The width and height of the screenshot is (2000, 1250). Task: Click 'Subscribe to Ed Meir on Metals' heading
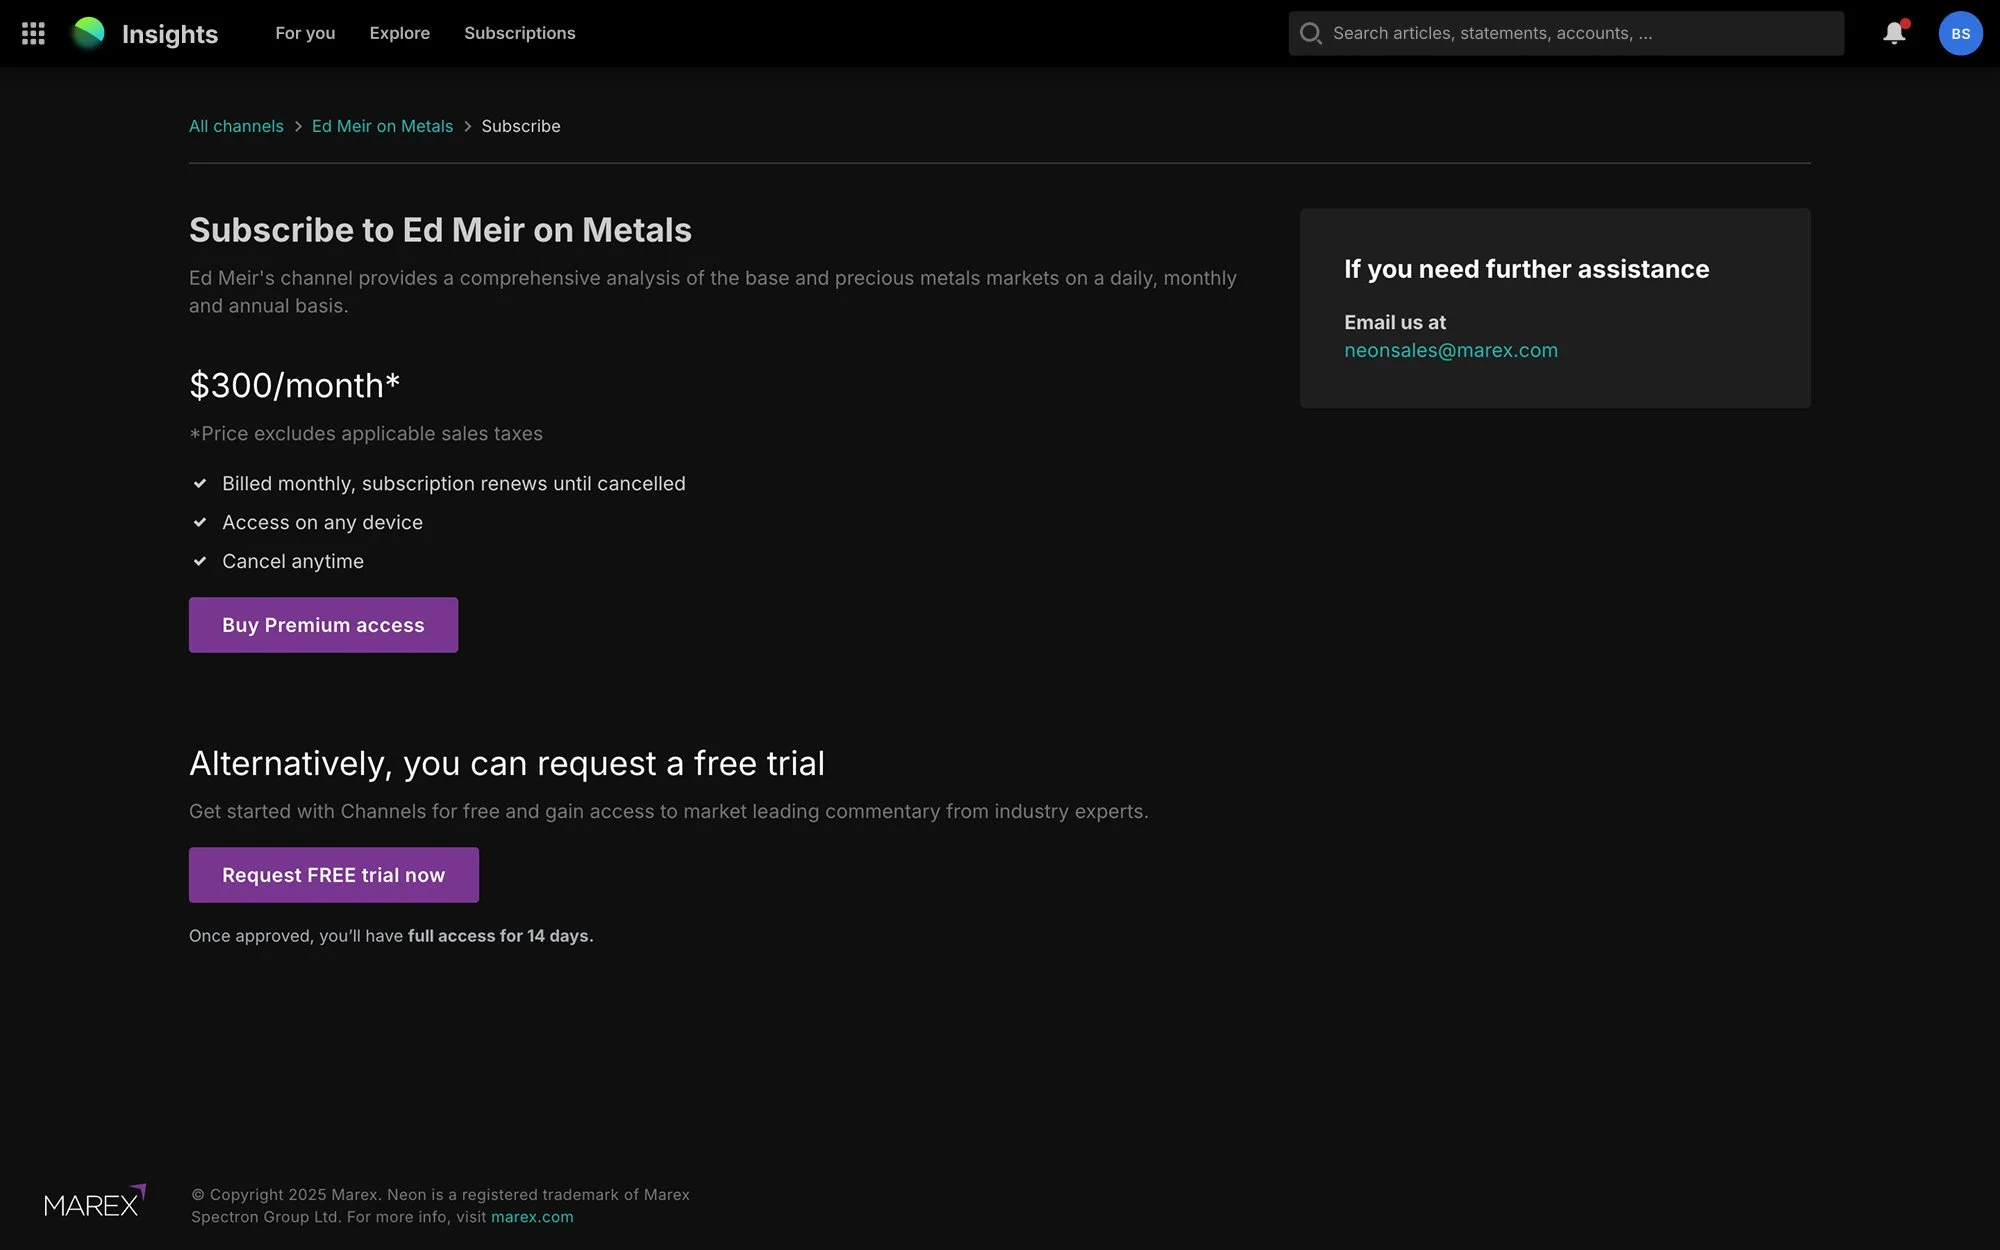440,230
